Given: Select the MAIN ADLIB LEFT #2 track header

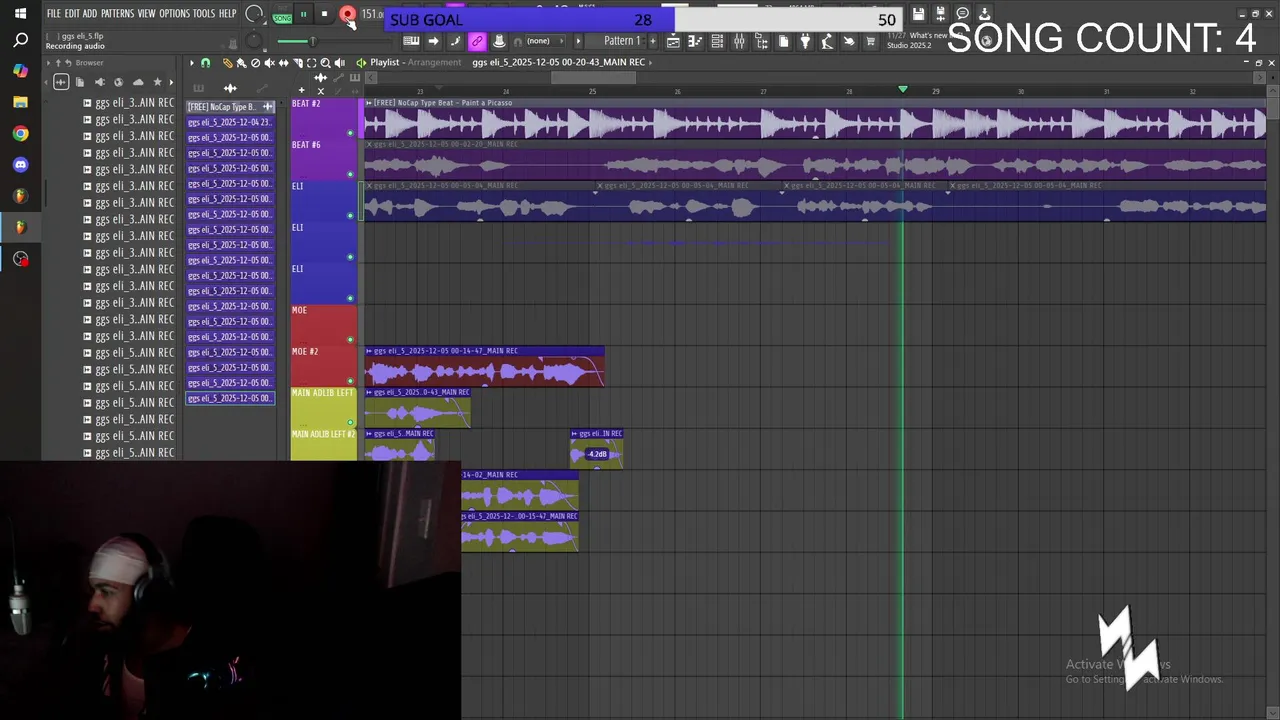Looking at the screenshot, I should tap(324, 445).
